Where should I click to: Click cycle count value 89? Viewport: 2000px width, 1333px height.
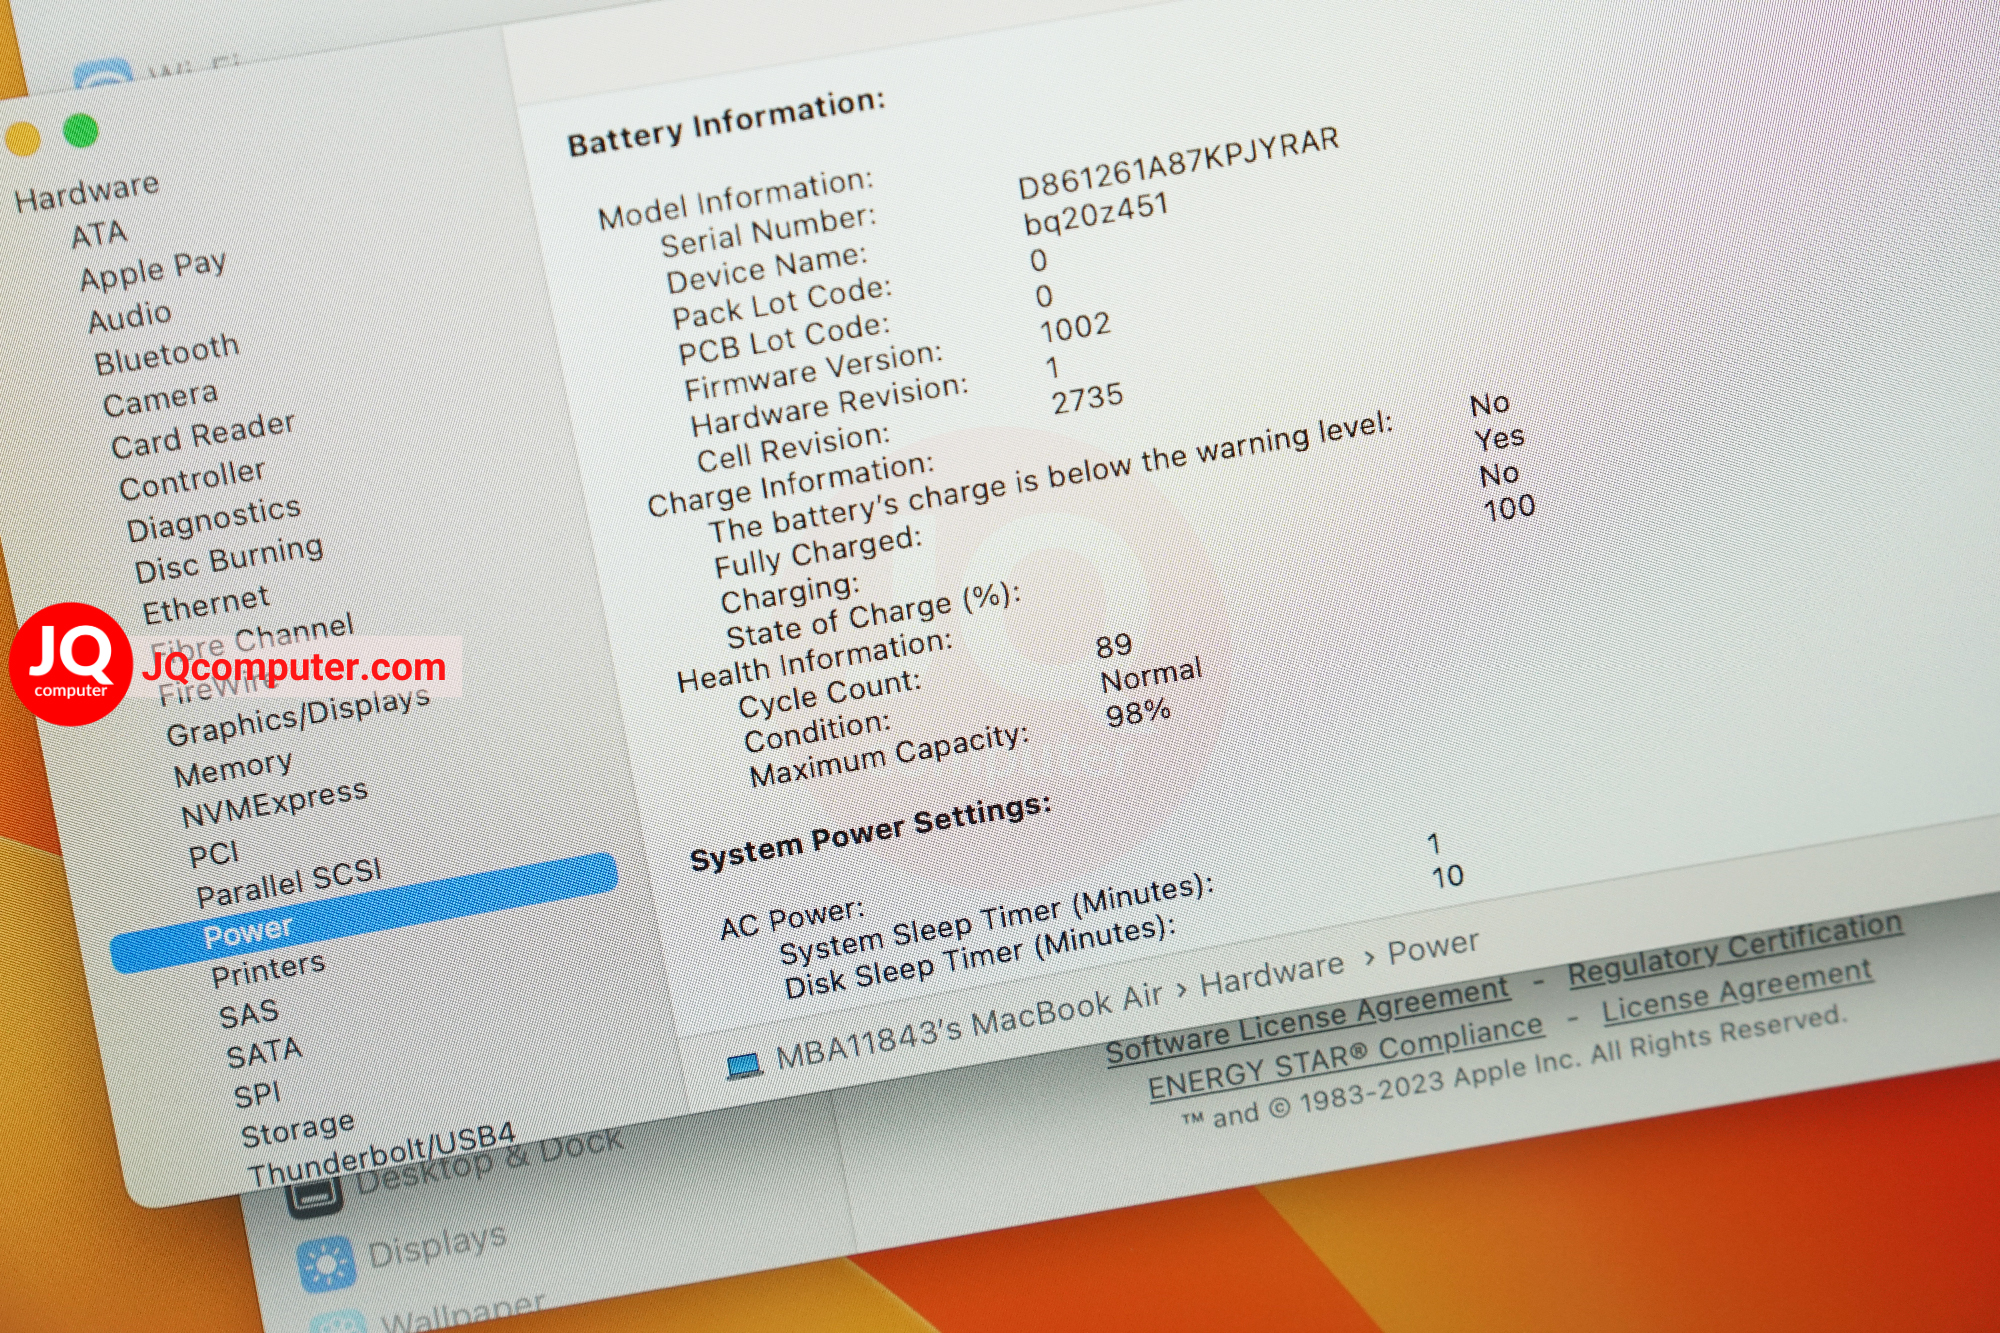coord(1114,647)
